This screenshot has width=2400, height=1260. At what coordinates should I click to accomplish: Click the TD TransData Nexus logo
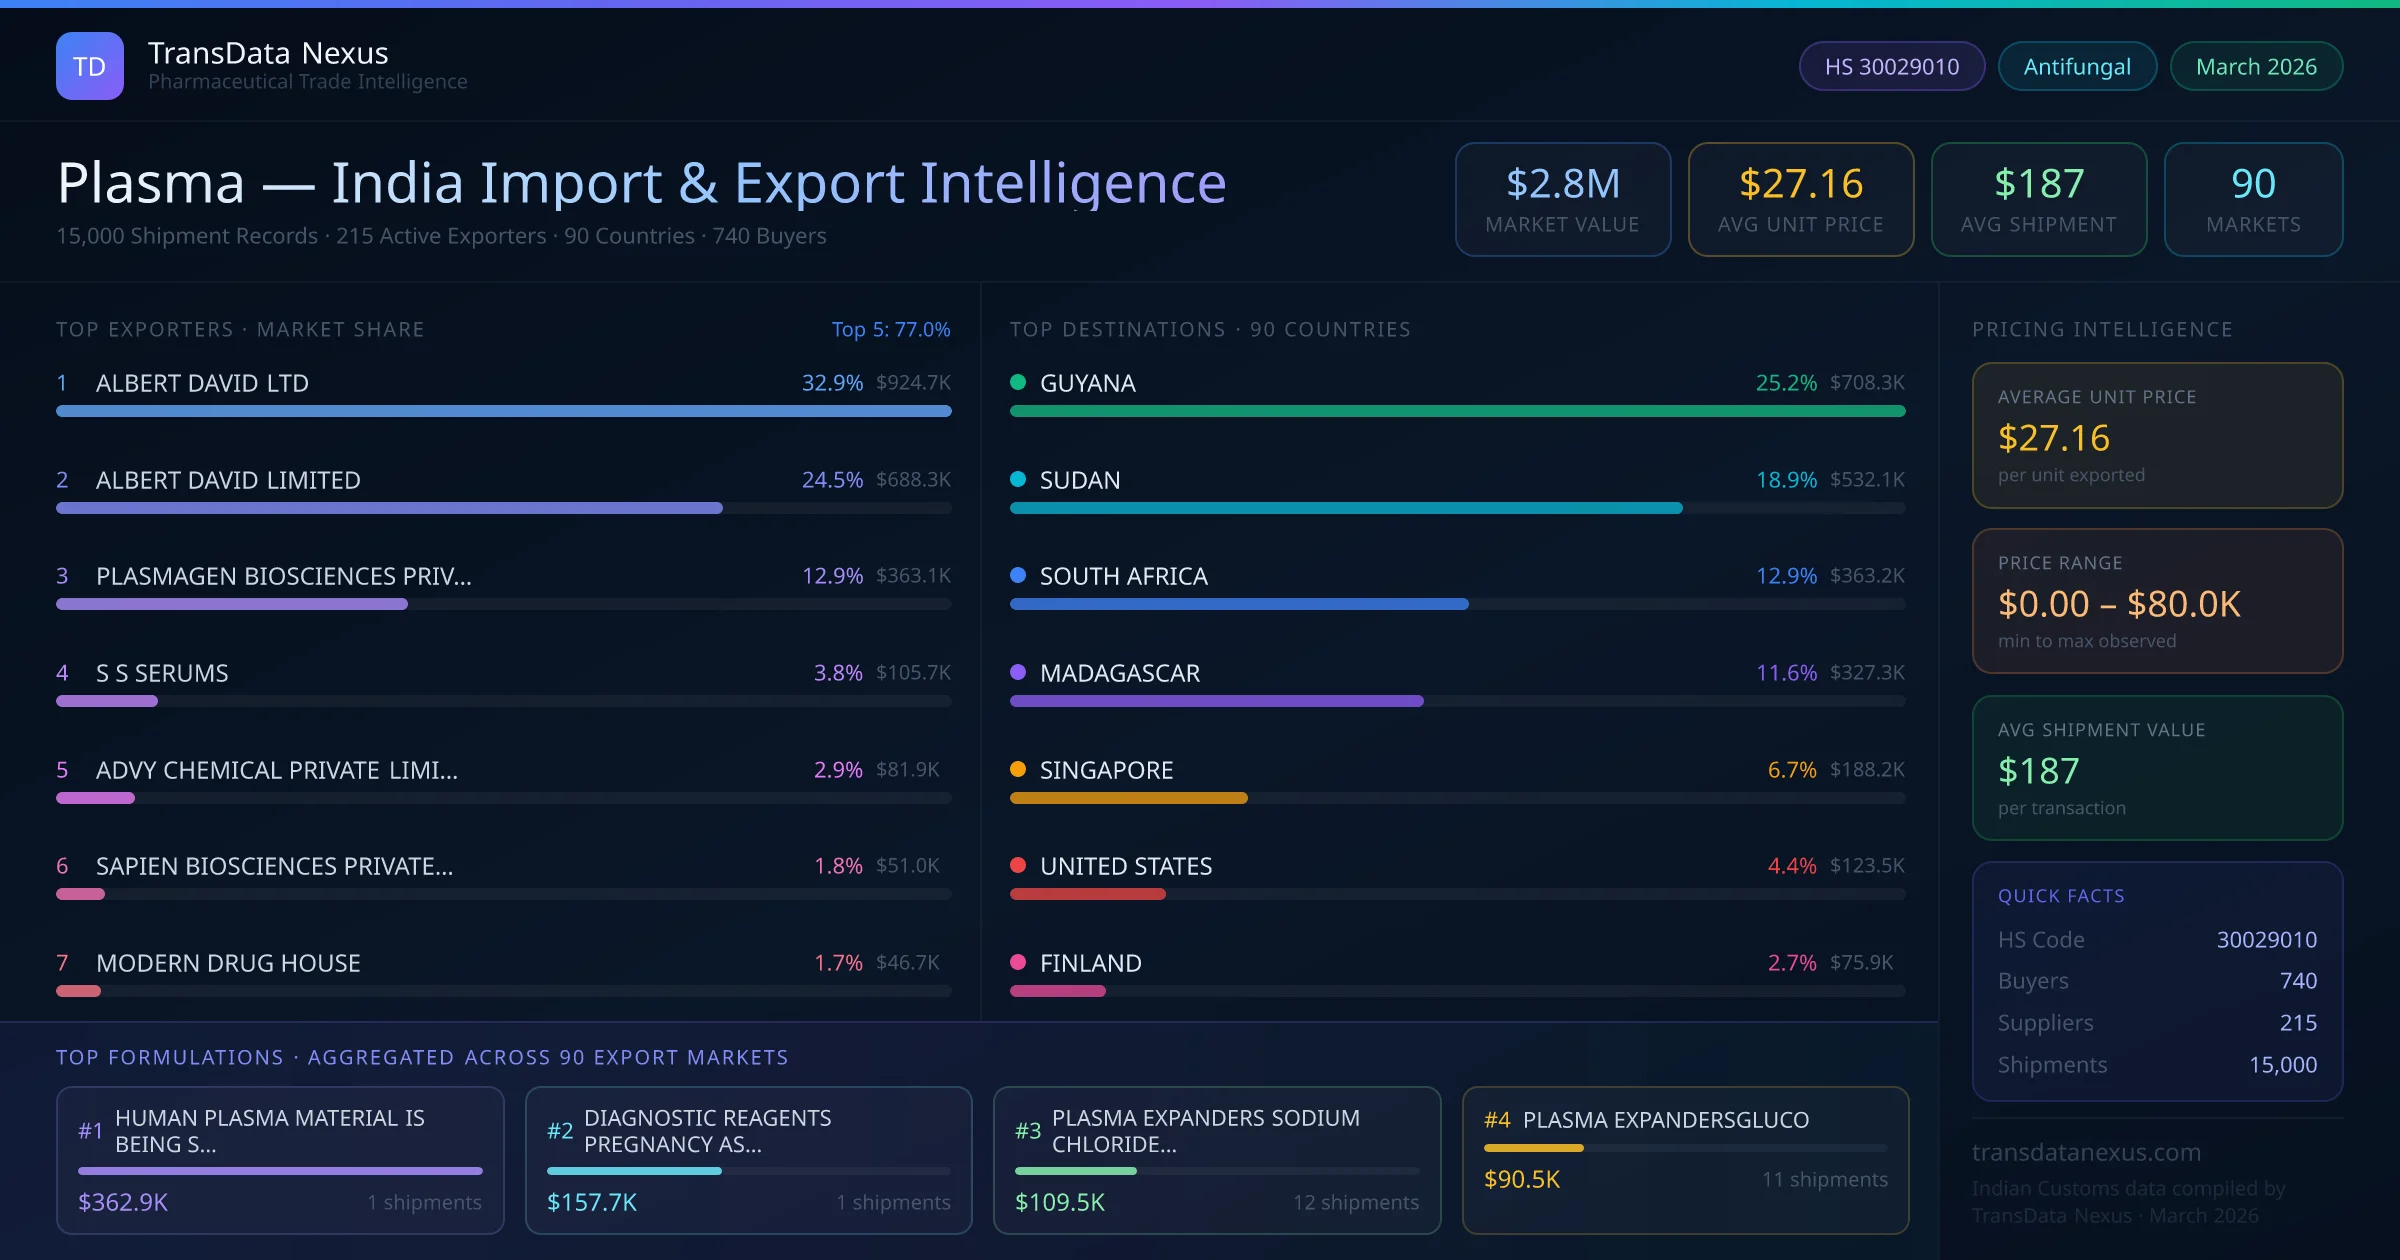coord(90,65)
